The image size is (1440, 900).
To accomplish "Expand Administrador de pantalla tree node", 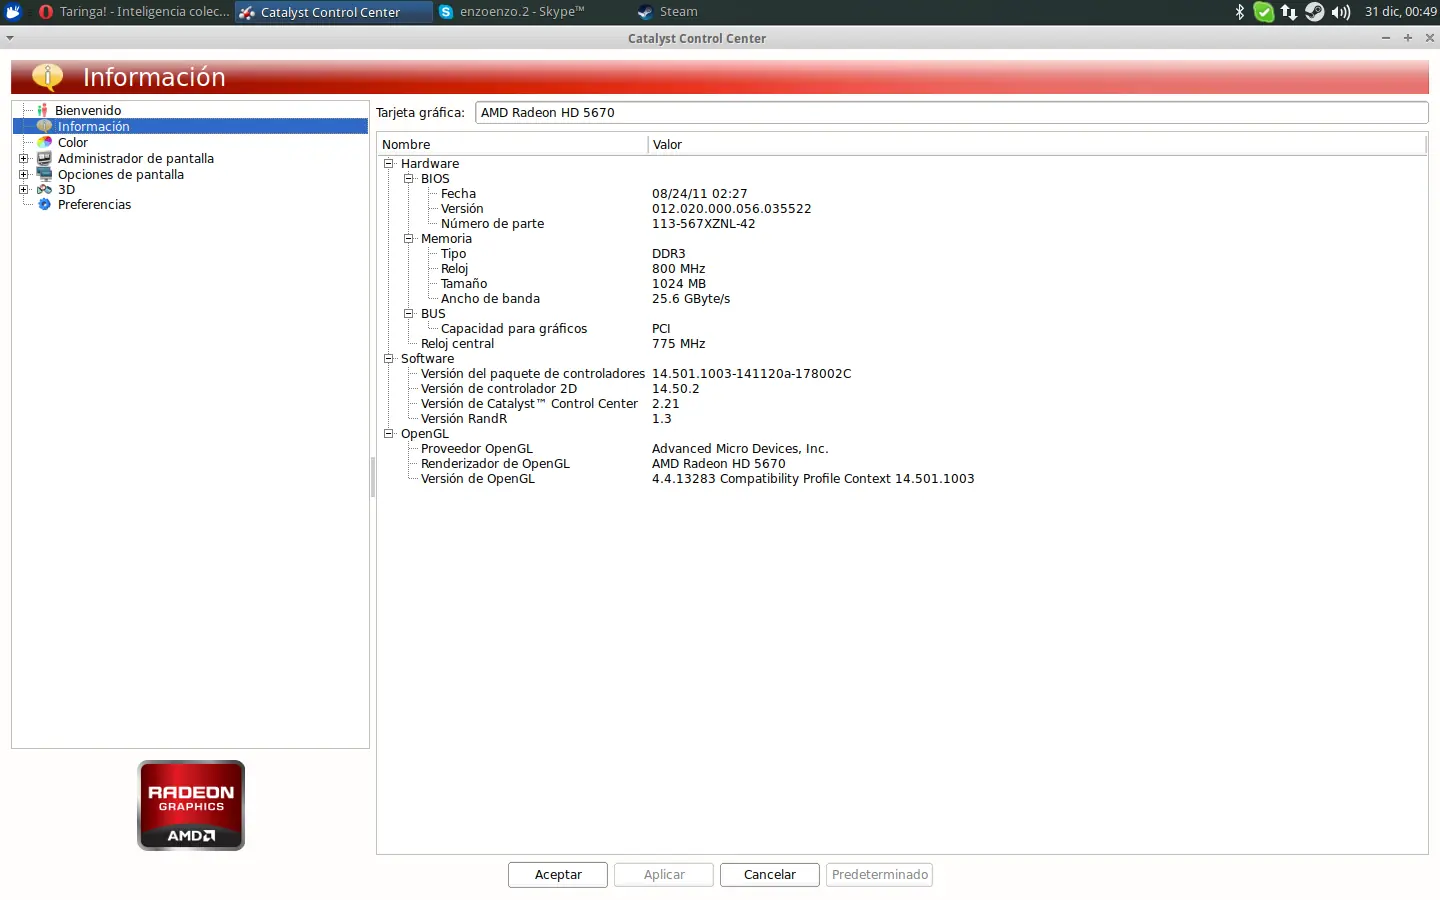I will (24, 158).
